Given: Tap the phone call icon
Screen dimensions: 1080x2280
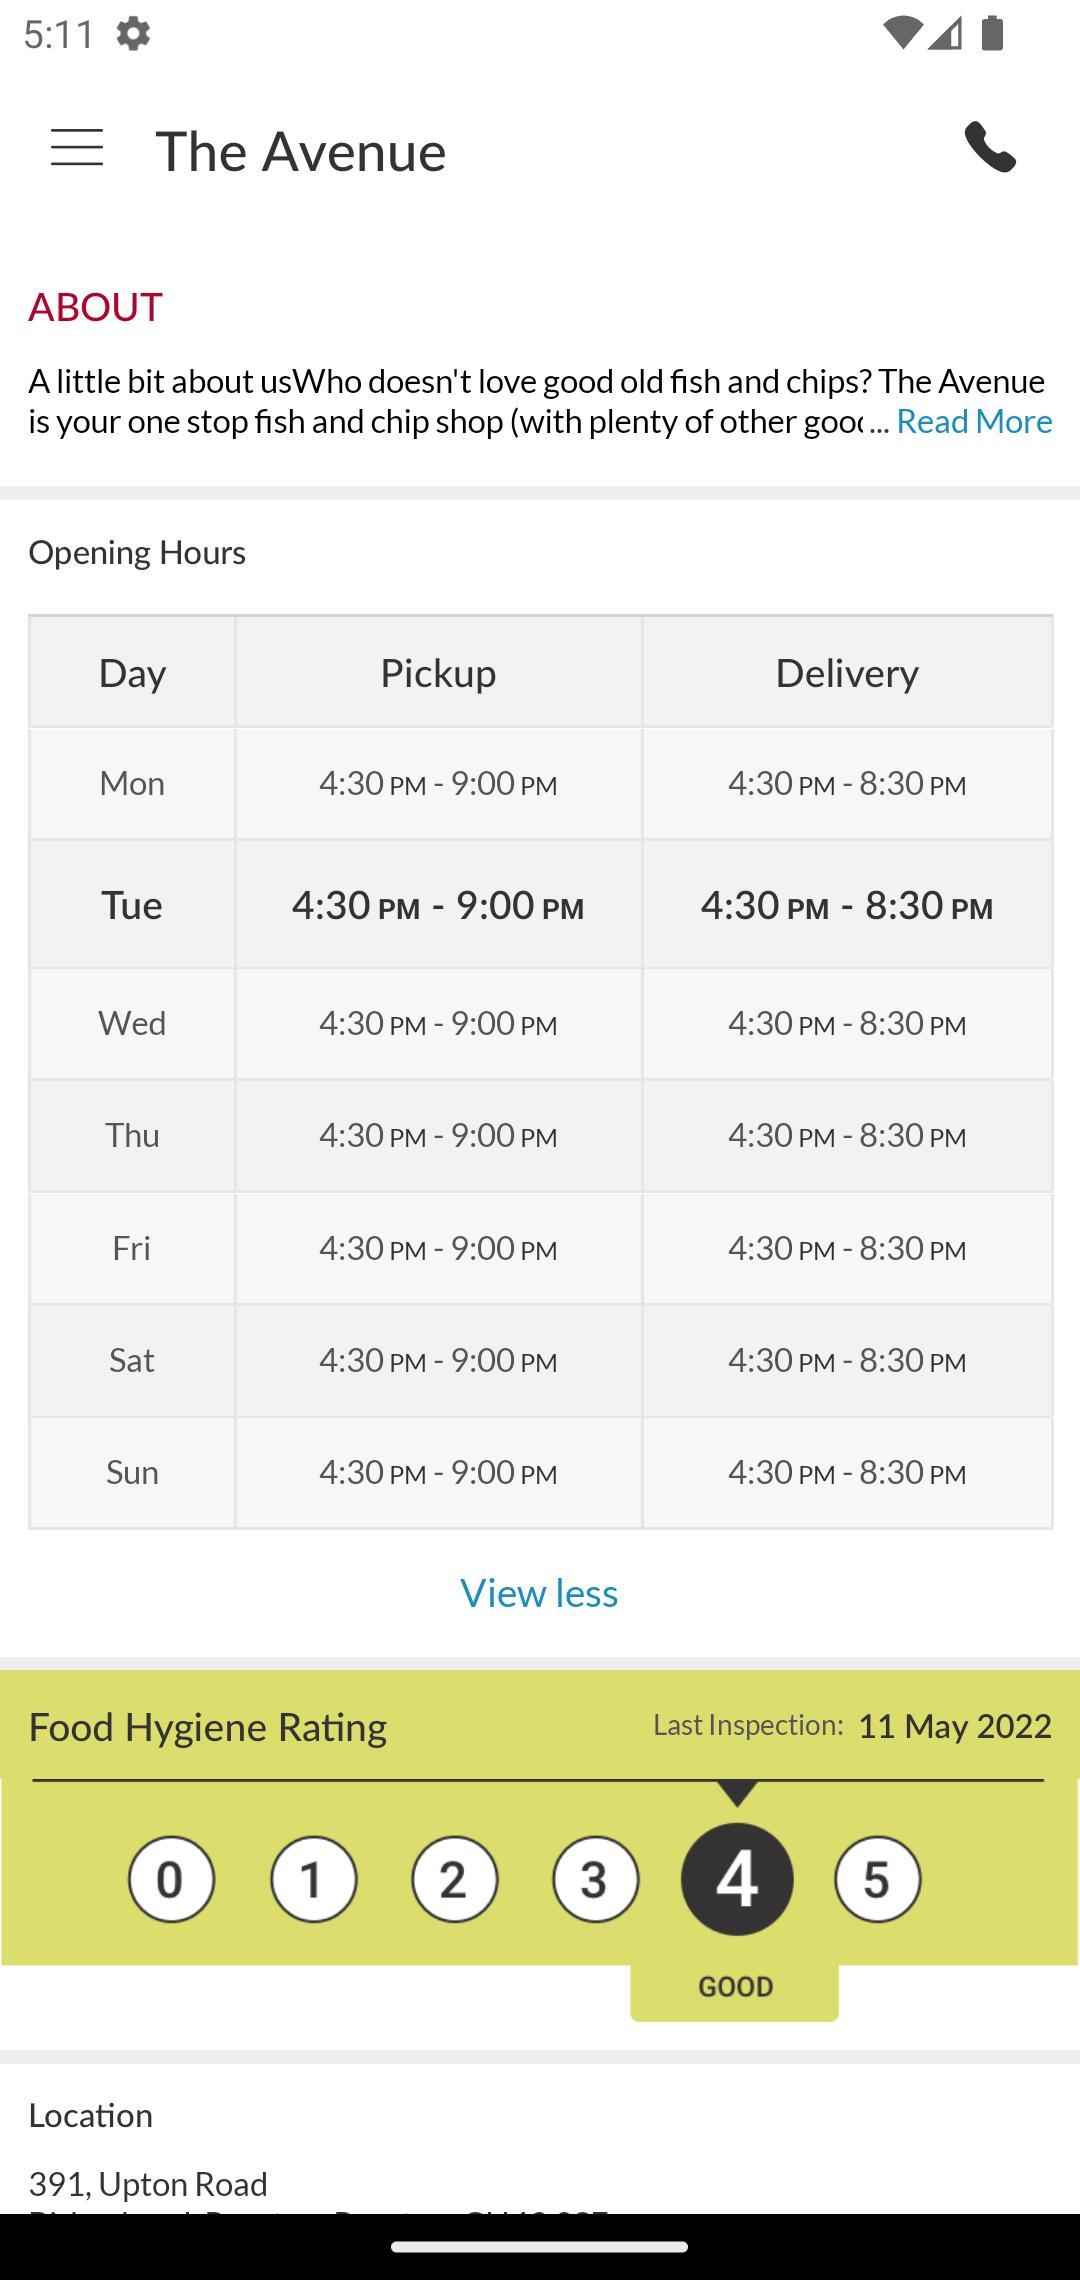Looking at the screenshot, I should point(990,148).
